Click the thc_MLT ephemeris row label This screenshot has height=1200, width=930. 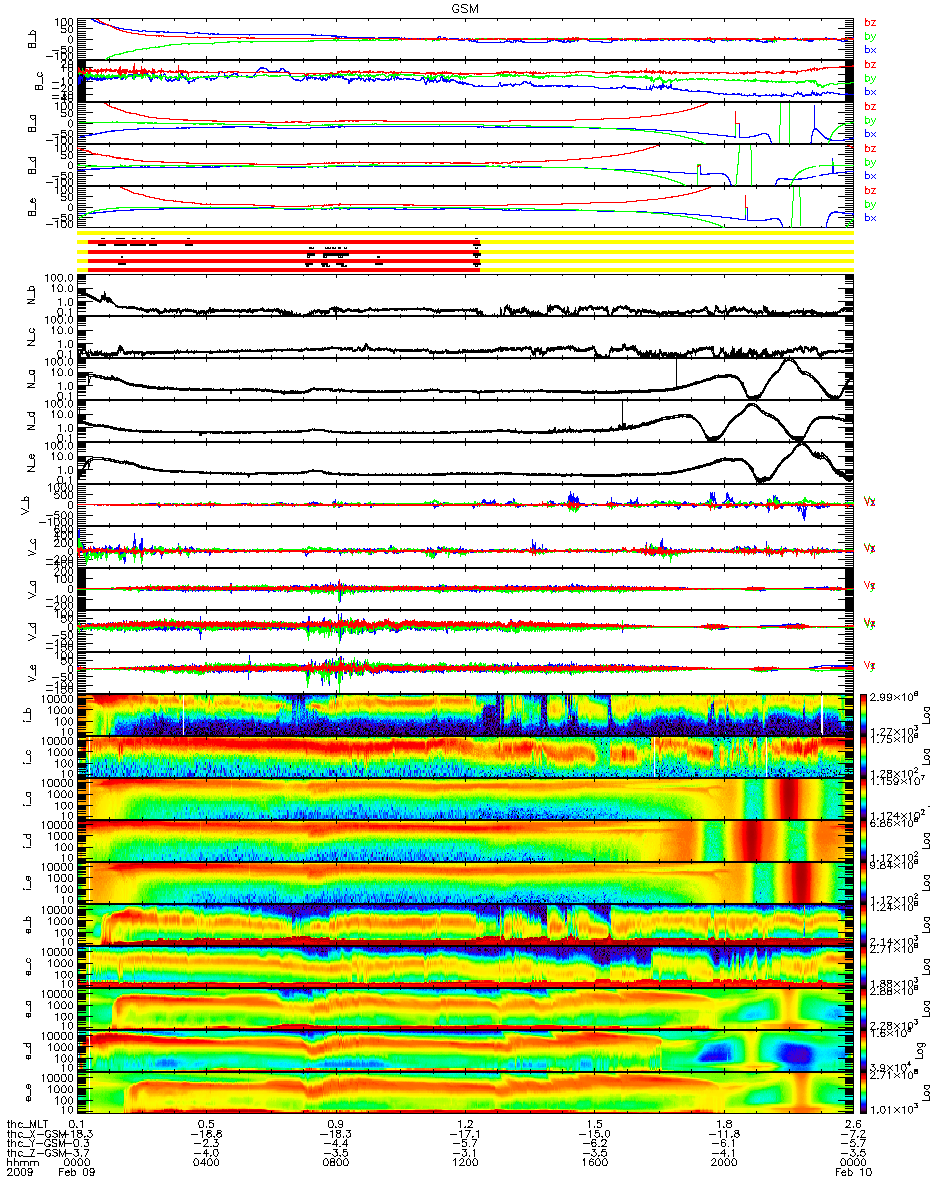tap(27, 1124)
